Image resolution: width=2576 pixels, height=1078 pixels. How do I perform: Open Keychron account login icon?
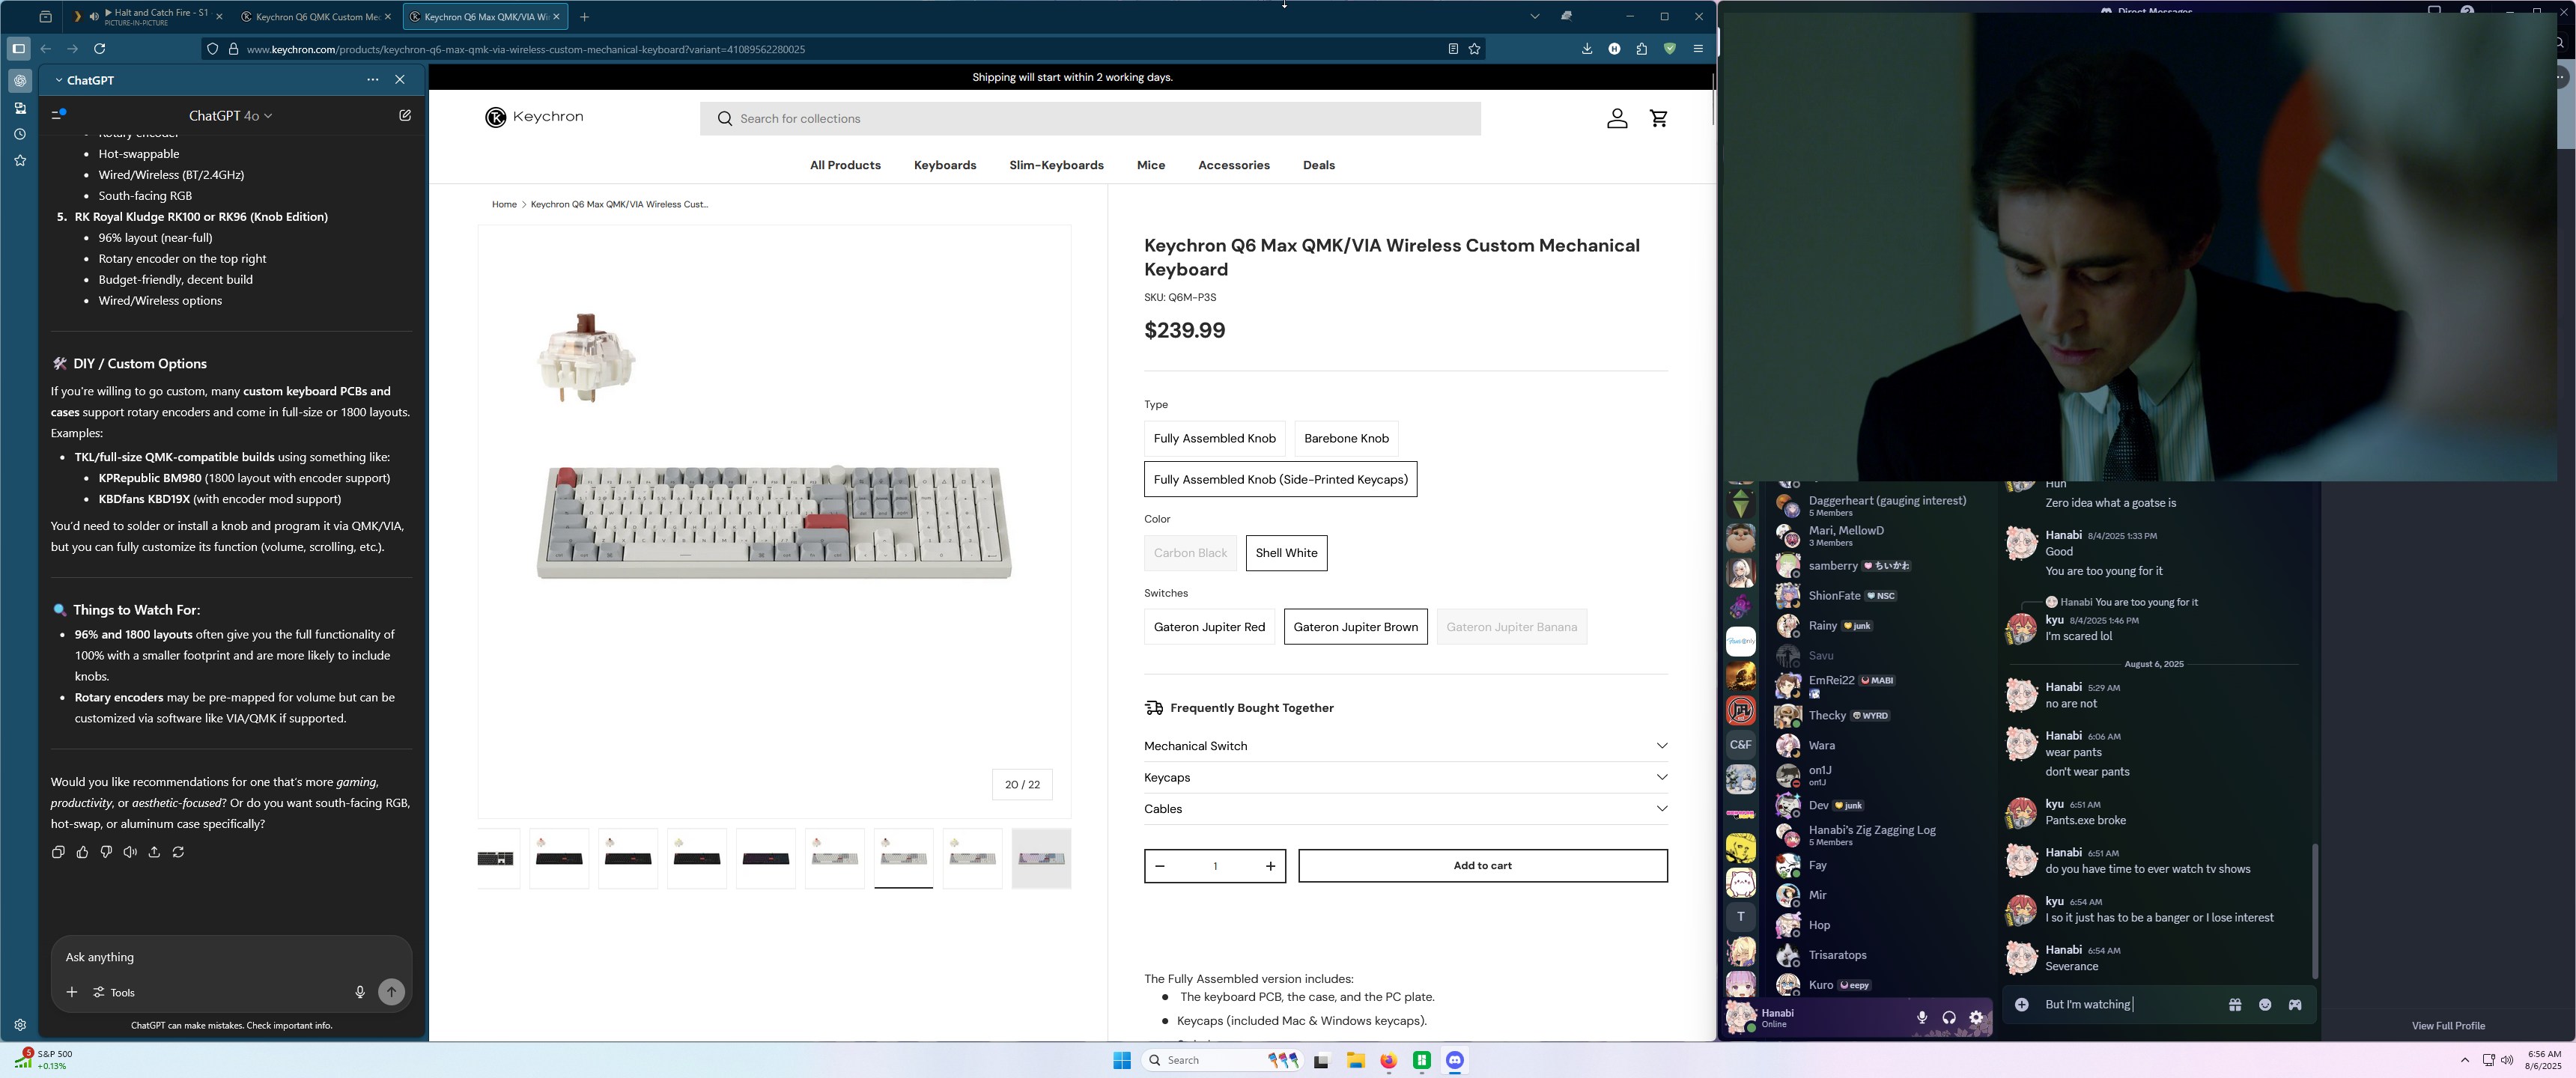(1617, 118)
